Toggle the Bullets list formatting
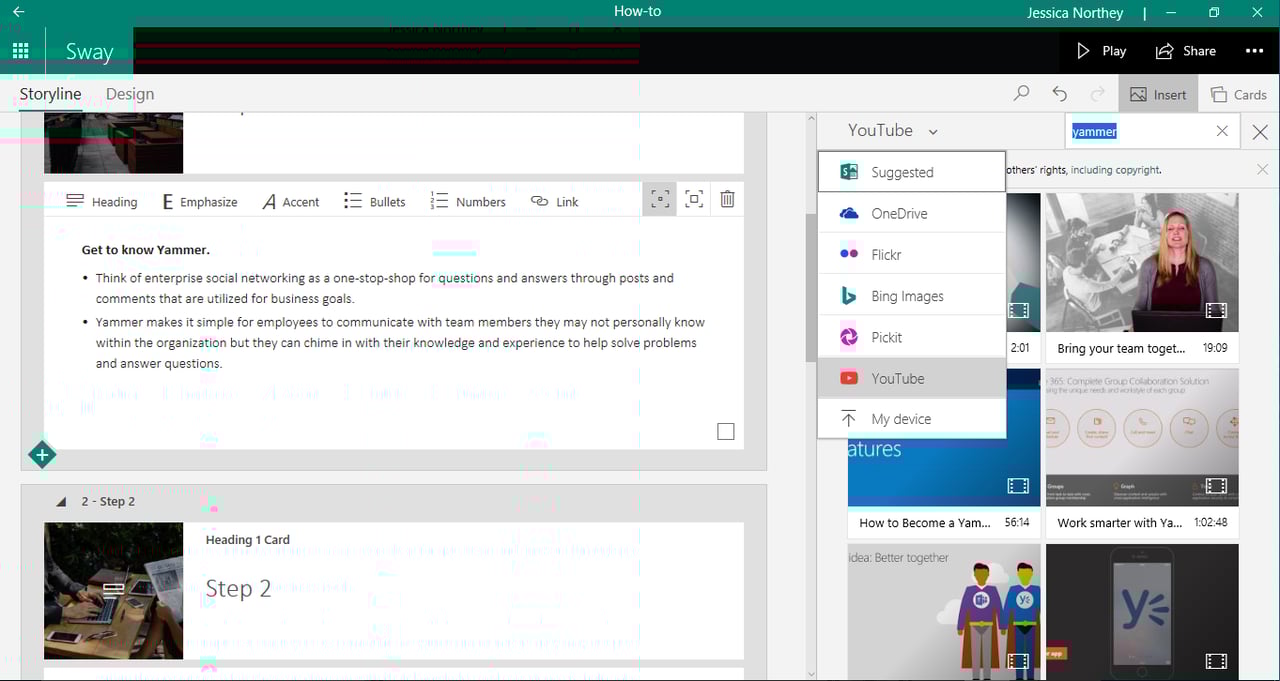The image size is (1280, 681). pos(374,201)
